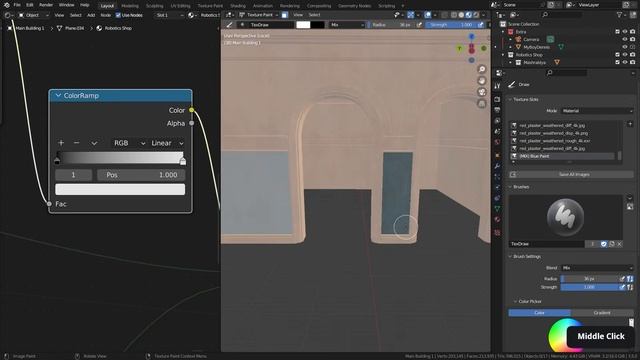Remove a color stop with the minus button
This screenshot has width=640, height=360.
click(76, 143)
